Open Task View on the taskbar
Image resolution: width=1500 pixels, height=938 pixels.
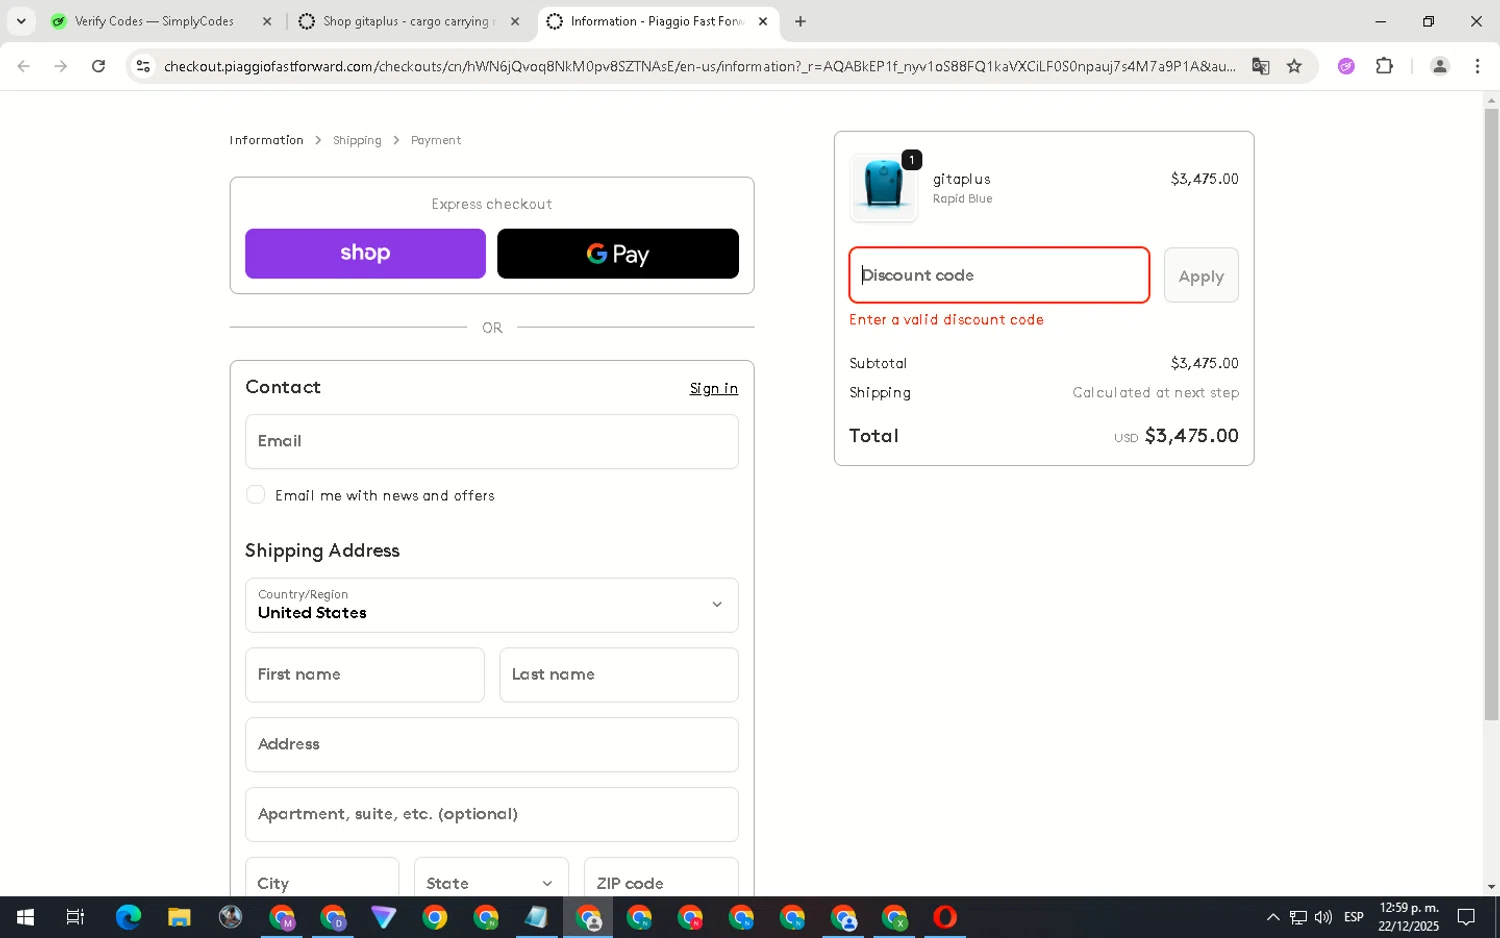75,917
